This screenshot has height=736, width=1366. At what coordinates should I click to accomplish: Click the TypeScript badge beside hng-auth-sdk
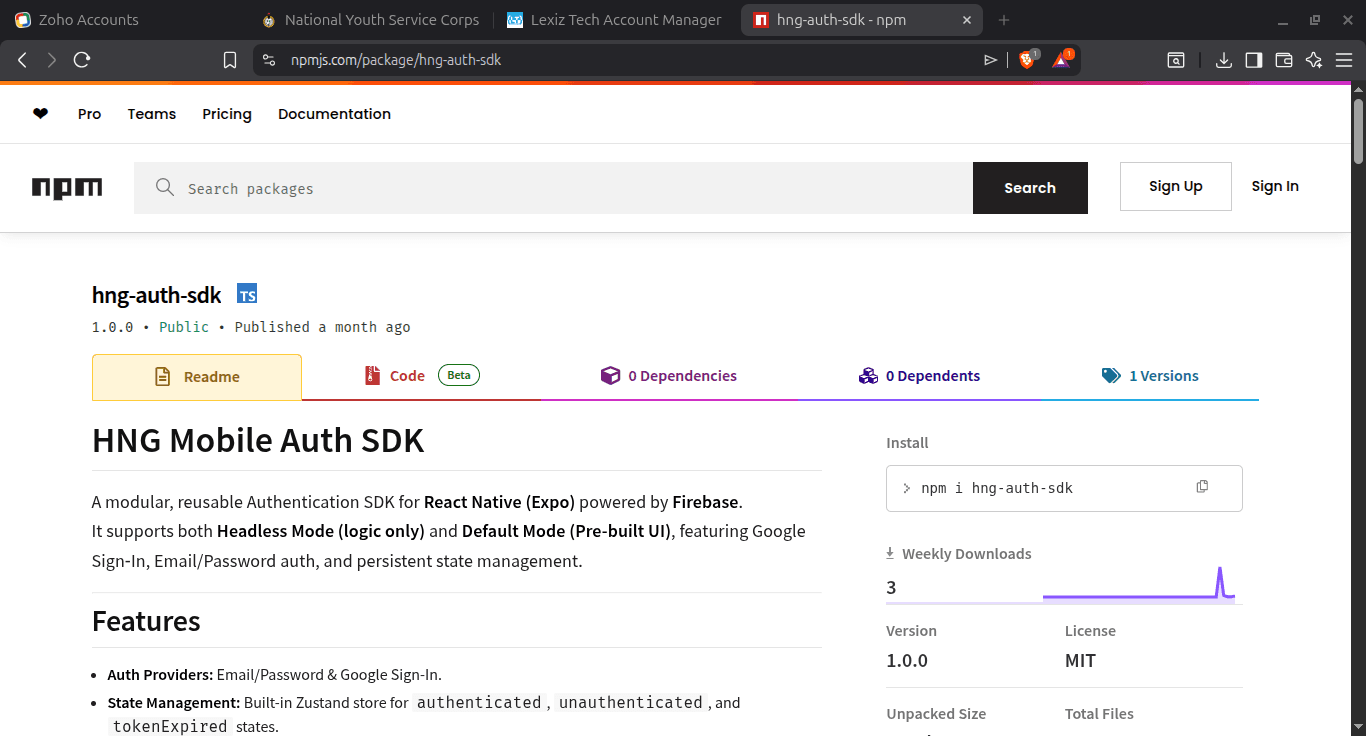[246, 294]
